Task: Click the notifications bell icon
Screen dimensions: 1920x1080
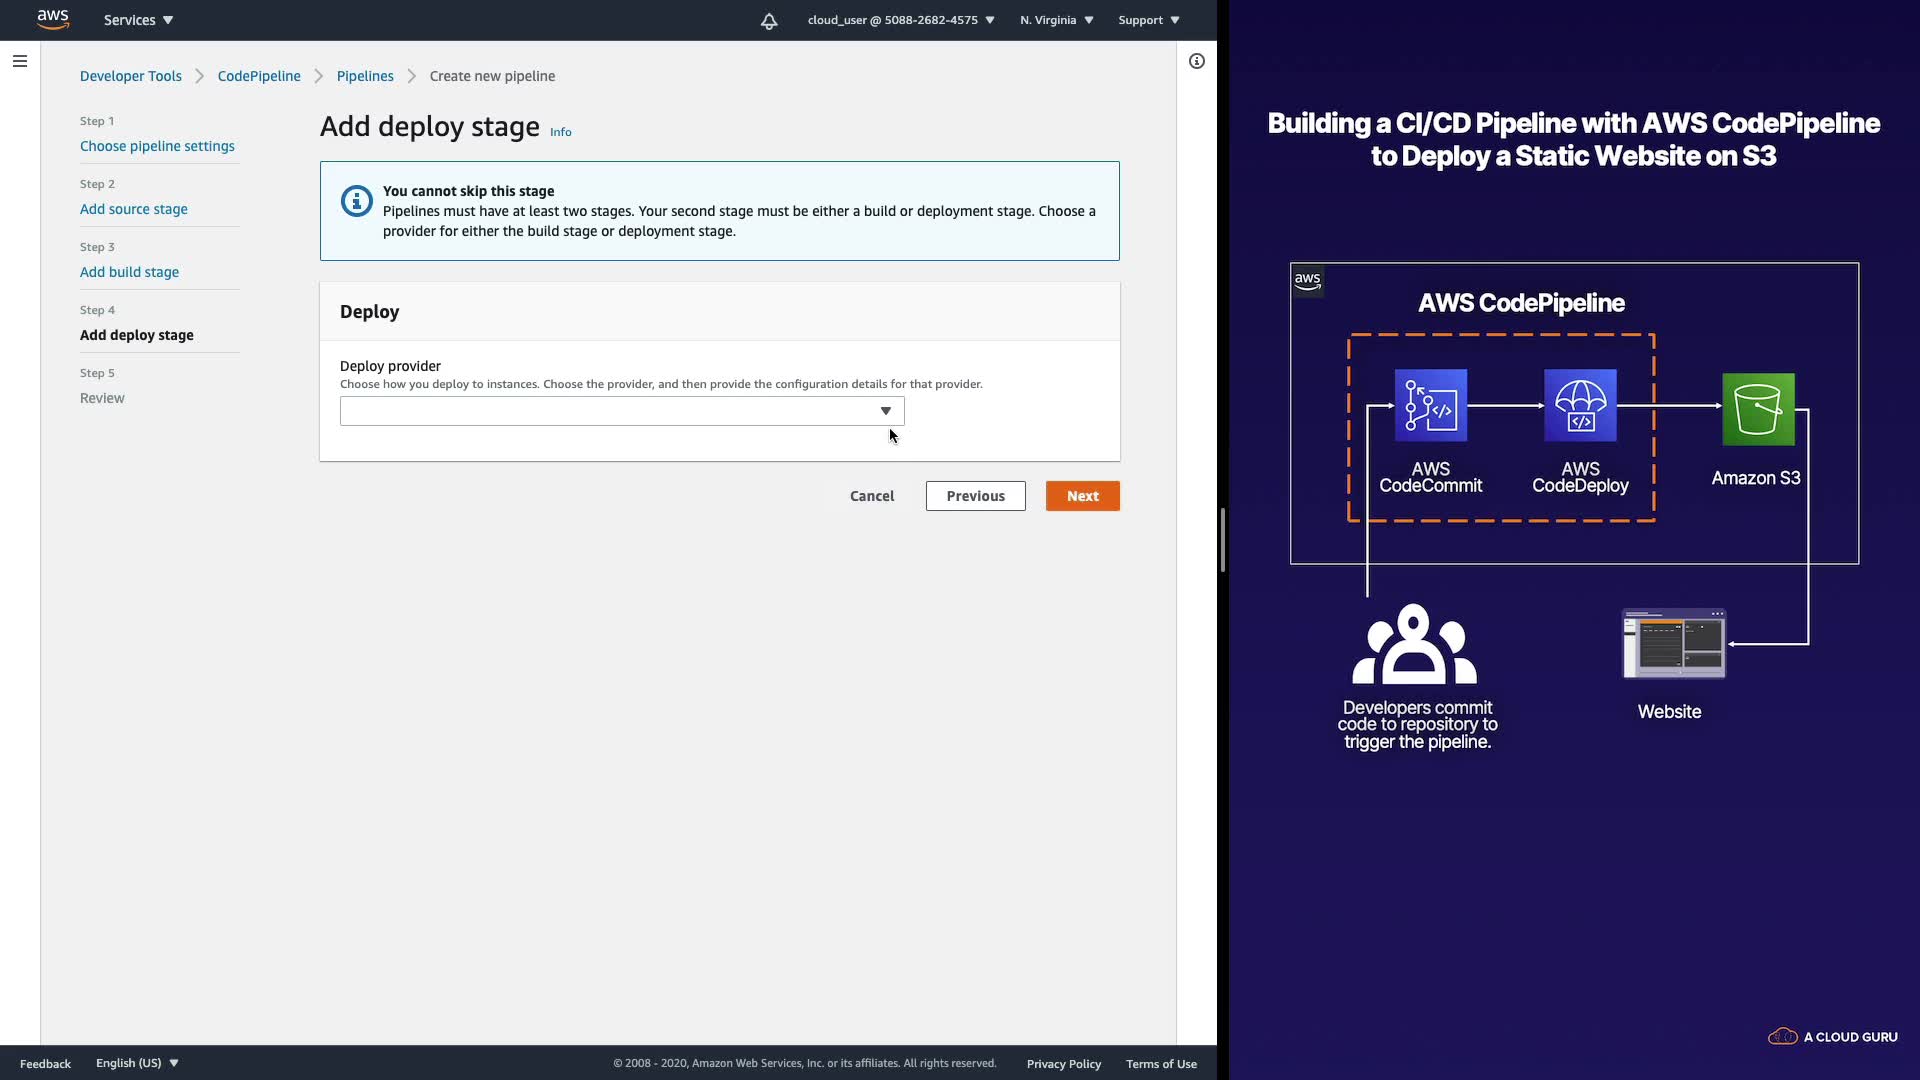Action: (768, 21)
